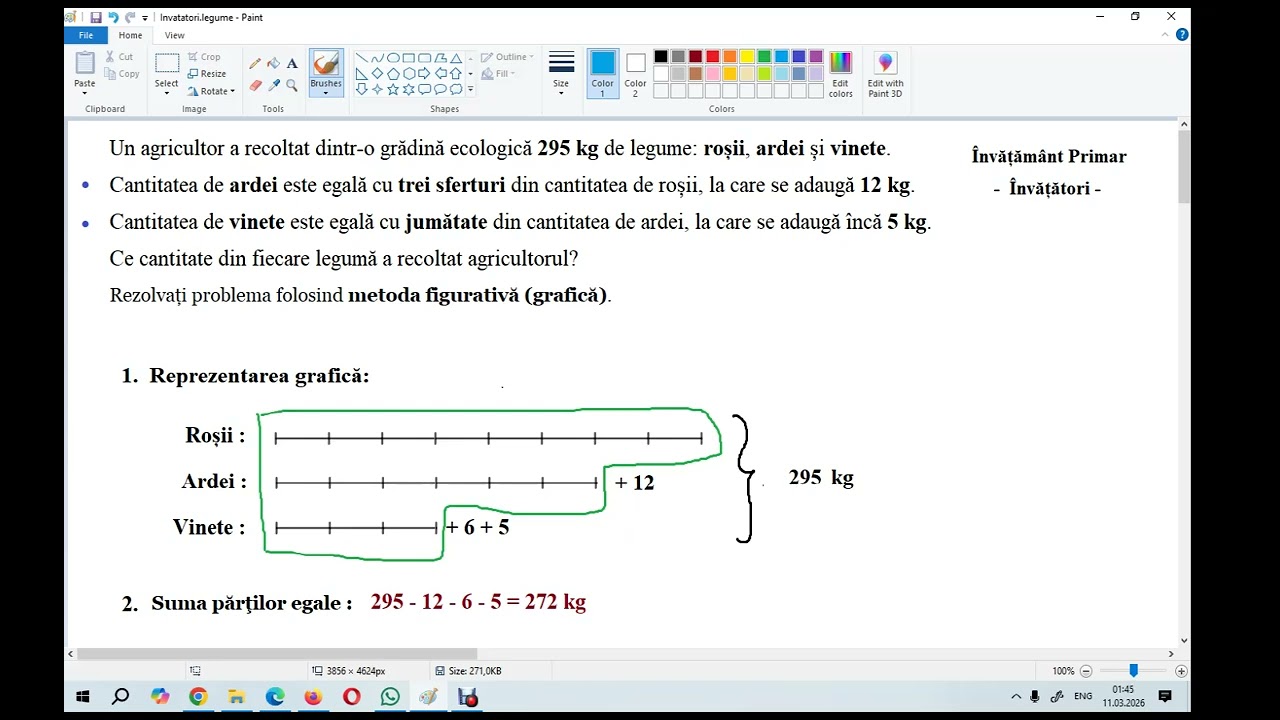Open Google Chrome from taskbar
Image resolution: width=1280 pixels, height=720 pixels.
198,697
